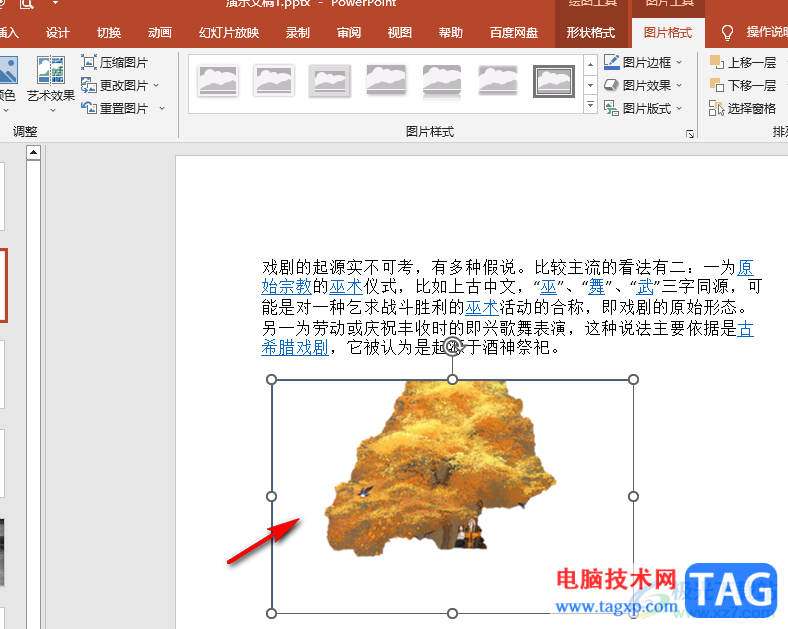Click the Picture Border (图片边框) icon

tap(611, 62)
